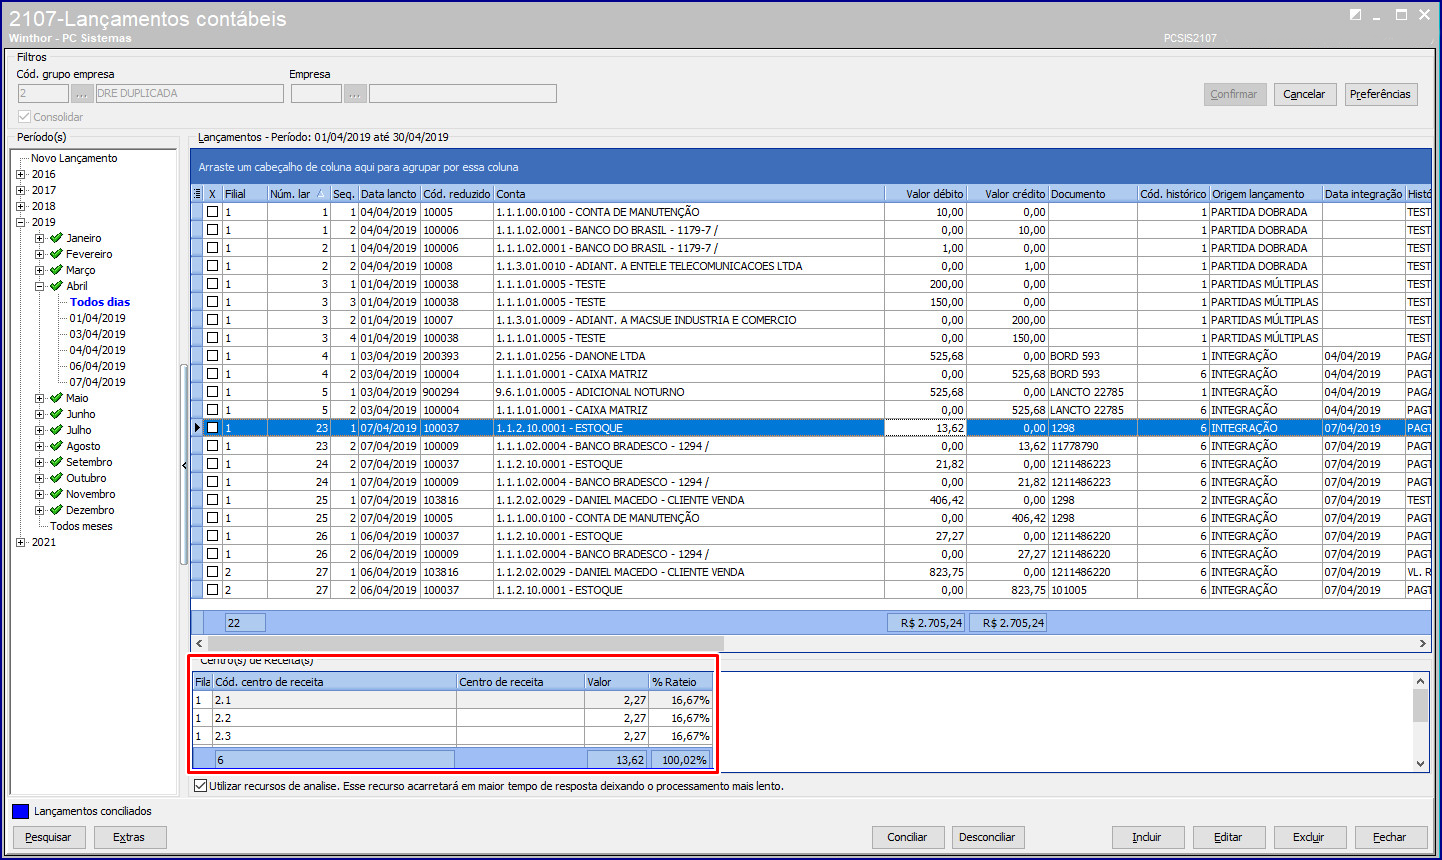Tick checkbox of ADIANT. A ENTELE TELECOMUNICACOES row
The image size is (1442, 860).
pos(212,266)
